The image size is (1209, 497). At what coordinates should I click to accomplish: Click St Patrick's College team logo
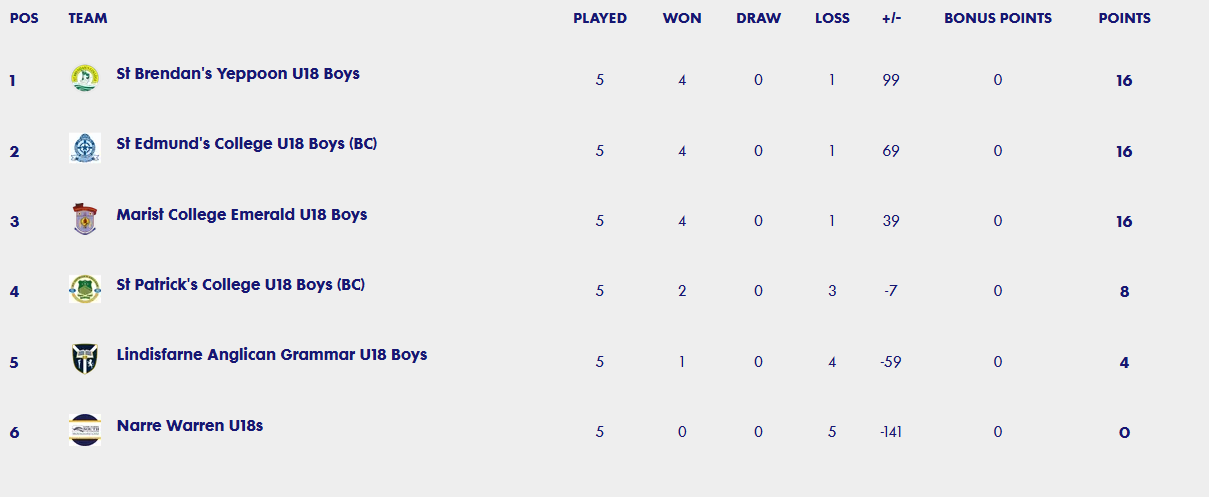[x=85, y=289]
